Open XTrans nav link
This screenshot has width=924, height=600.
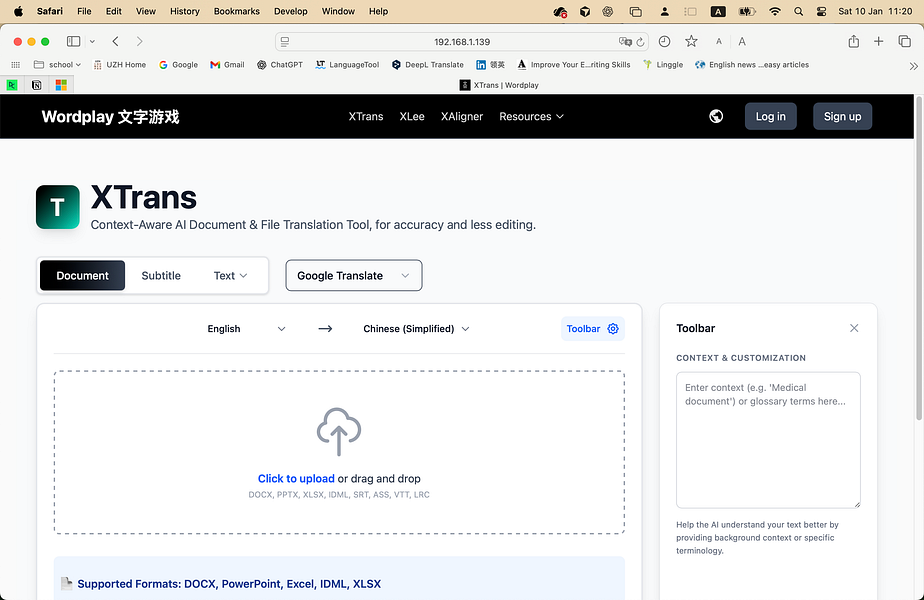pos(365,116)
